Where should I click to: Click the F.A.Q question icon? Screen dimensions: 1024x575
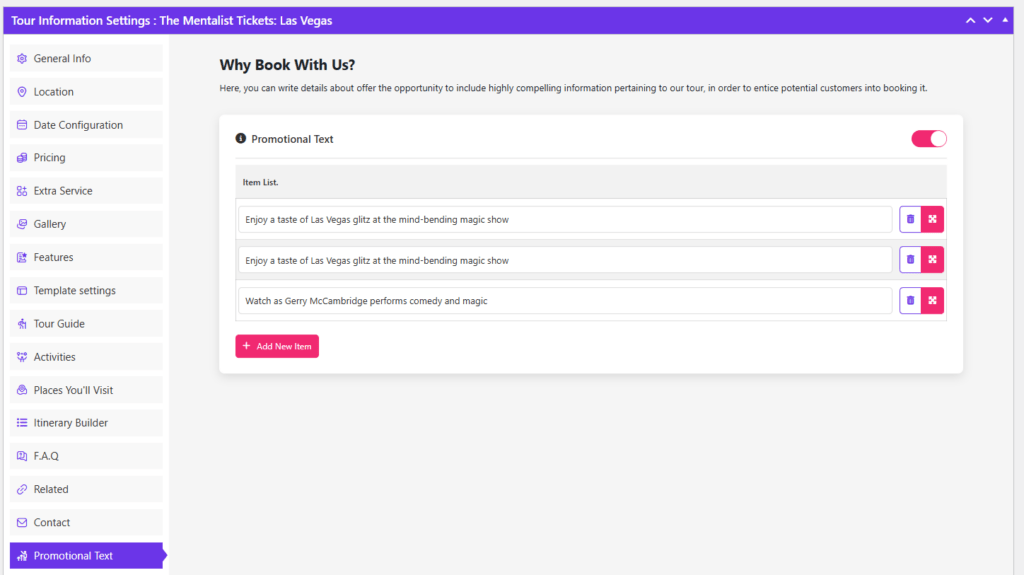coord(22,456)
